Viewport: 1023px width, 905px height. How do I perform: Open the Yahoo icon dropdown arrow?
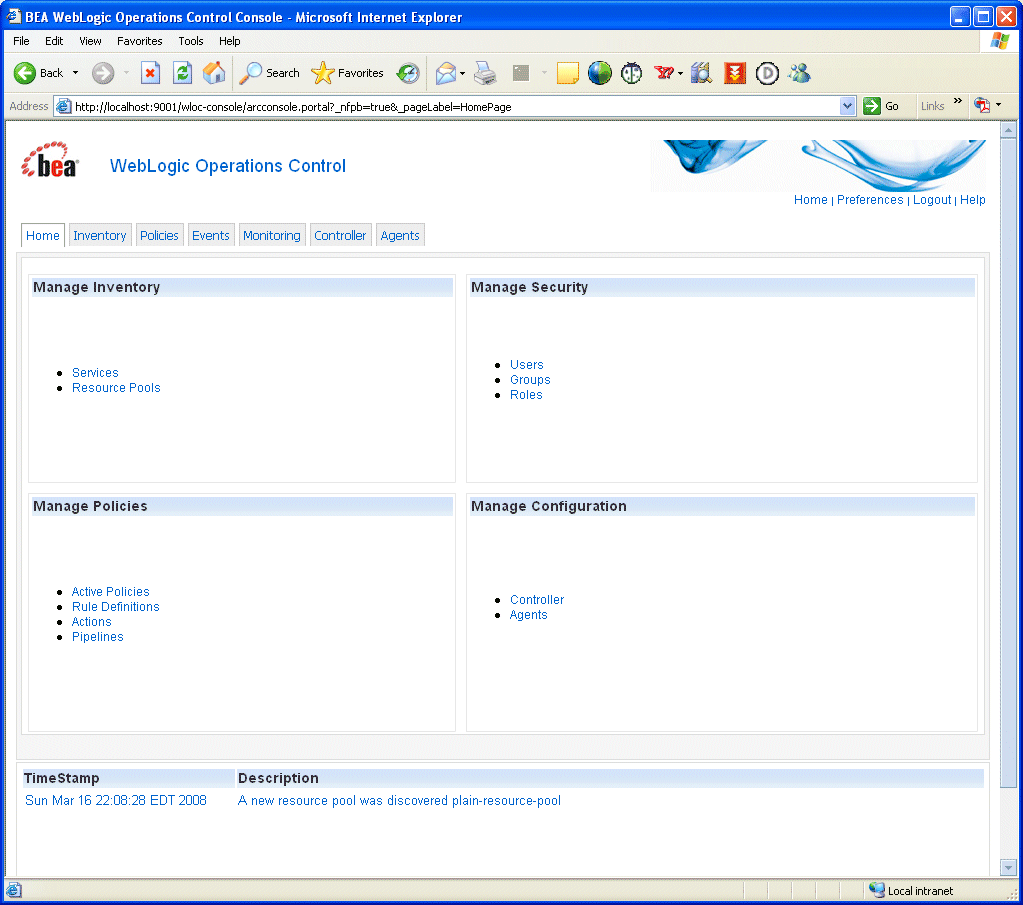point(680,74)
